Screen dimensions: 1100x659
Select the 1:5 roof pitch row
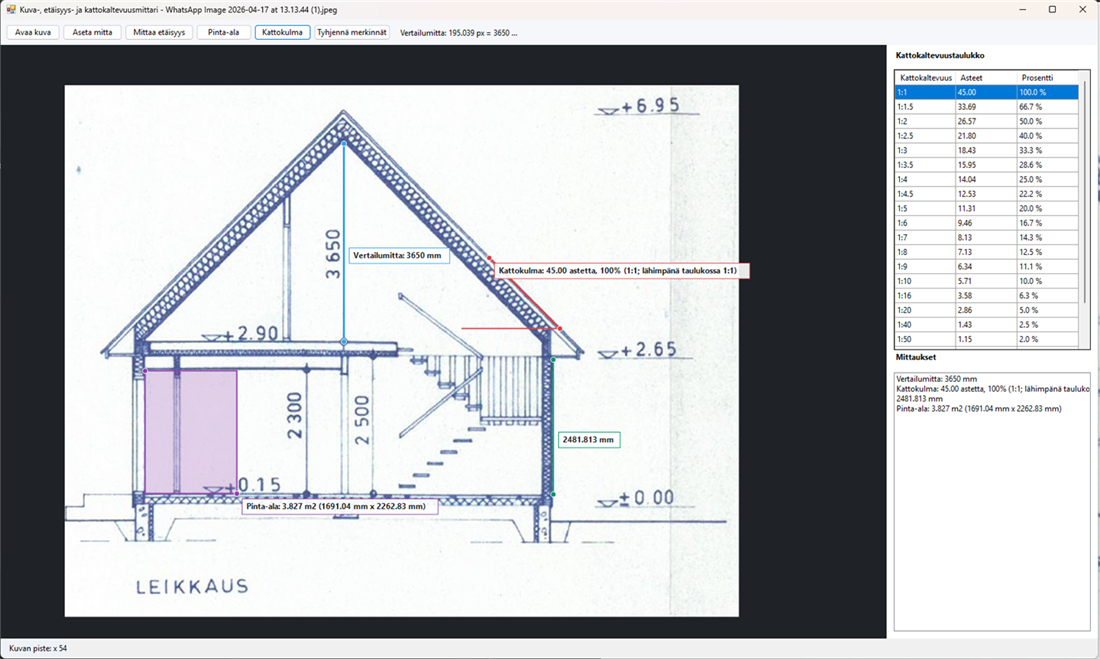pos(987,208)
